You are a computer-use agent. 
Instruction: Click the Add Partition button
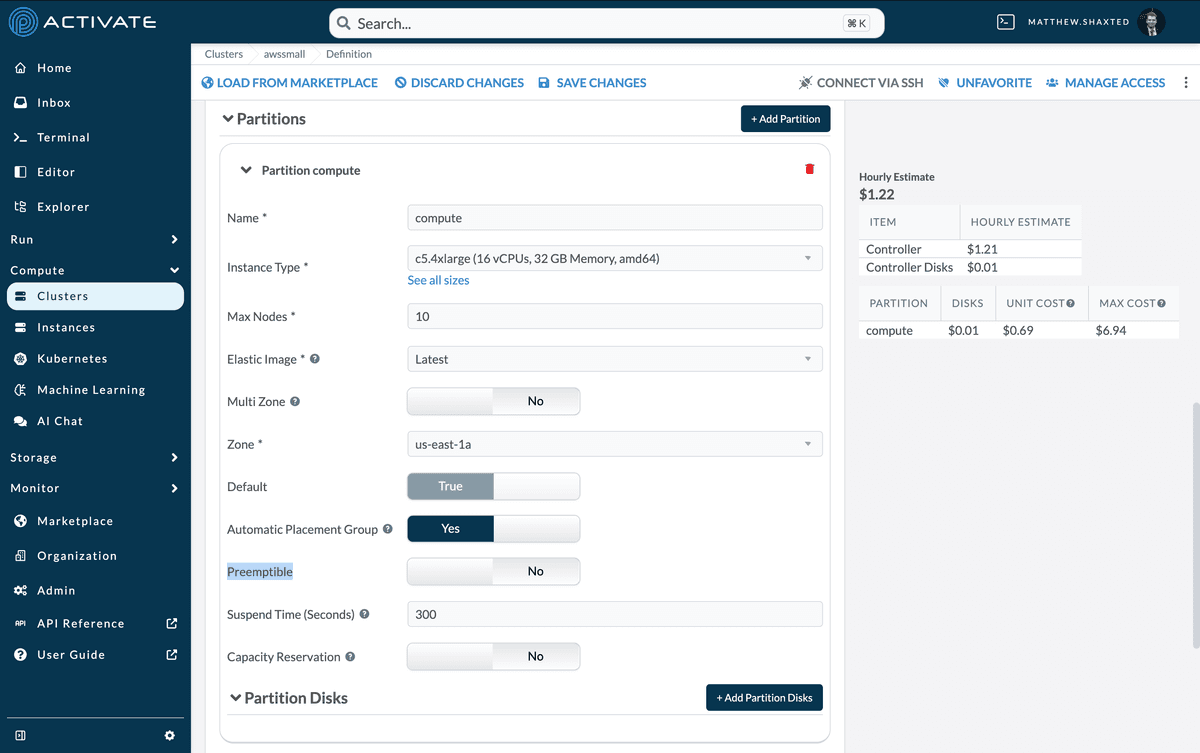pyautogui.click(x=785, y=119)
